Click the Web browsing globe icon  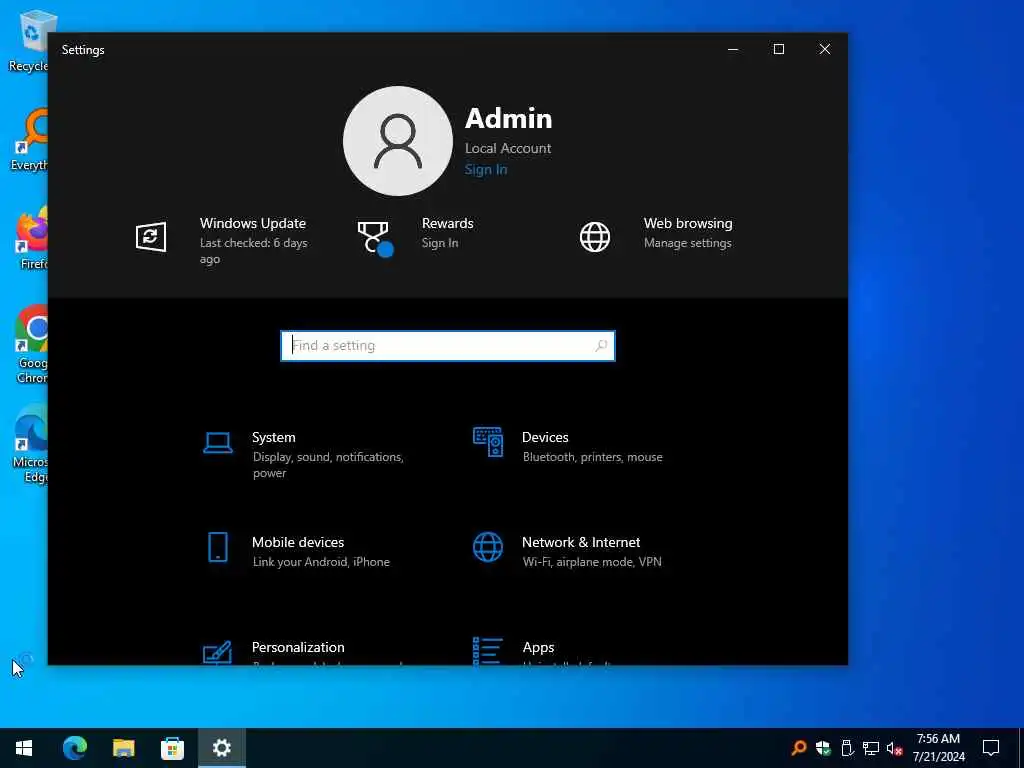(x=595, y=236)
